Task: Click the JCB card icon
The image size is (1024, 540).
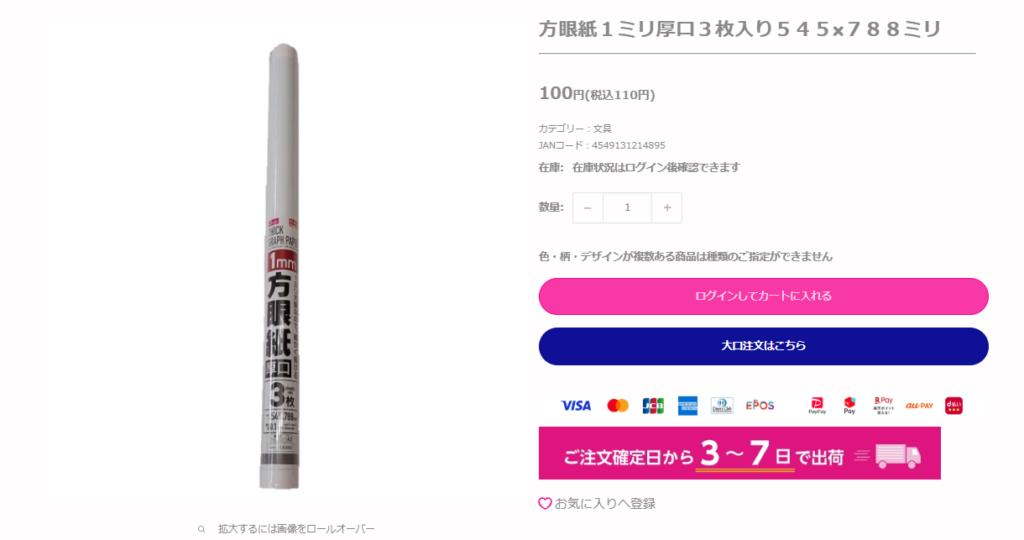Action: [653, 405]
